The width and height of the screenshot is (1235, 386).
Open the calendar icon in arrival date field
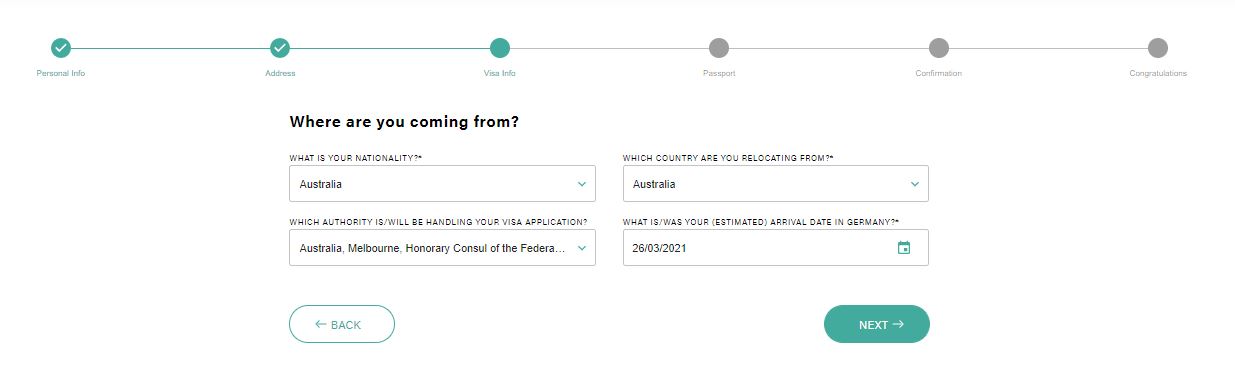coord(904,248)
